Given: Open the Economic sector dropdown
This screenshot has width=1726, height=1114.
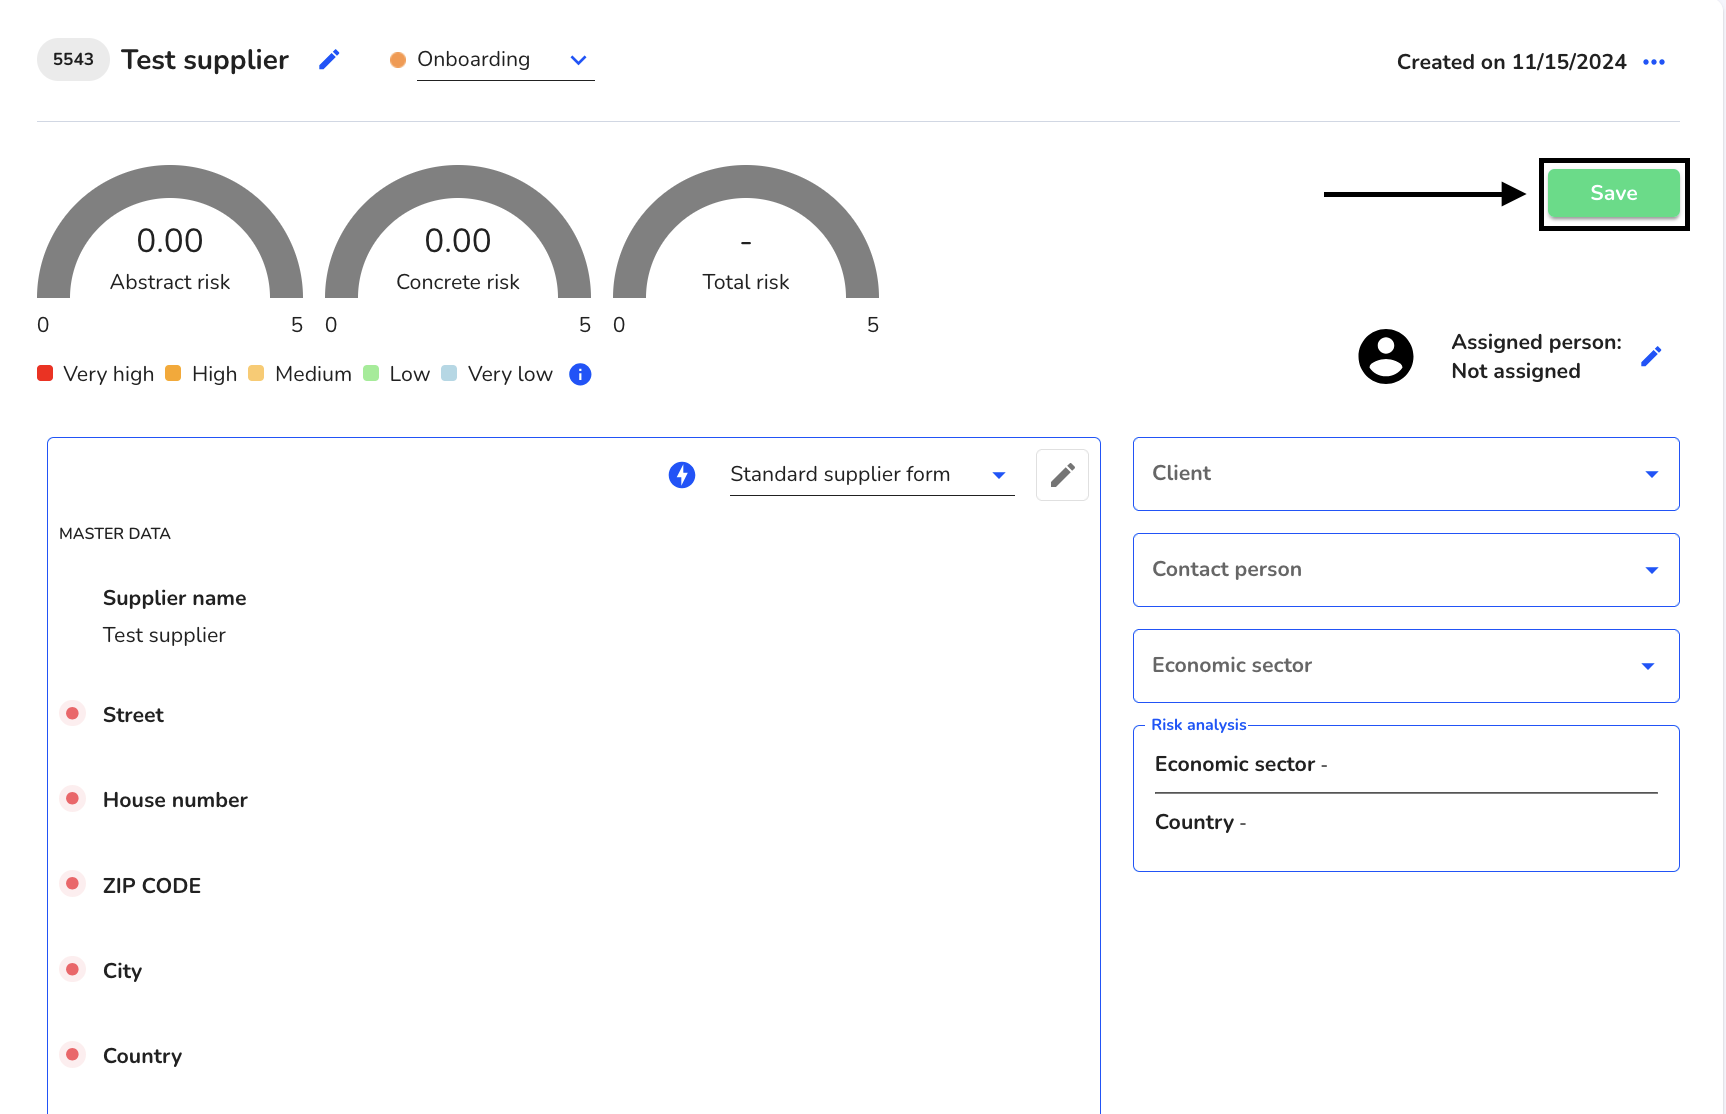Looking at the screenshot, I should [1406, 666].
